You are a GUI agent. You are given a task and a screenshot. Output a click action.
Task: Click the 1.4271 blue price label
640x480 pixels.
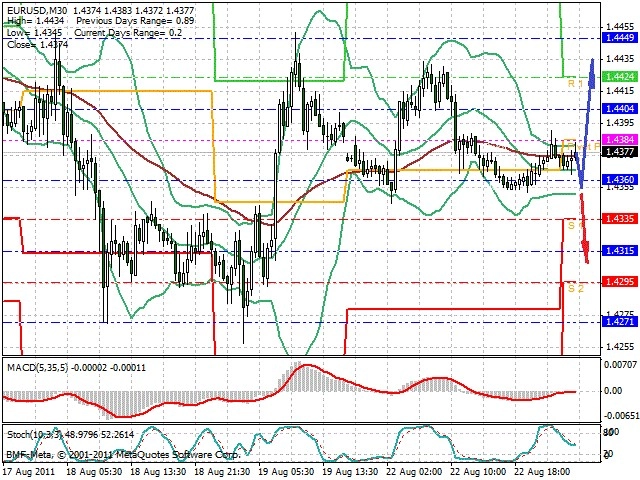pyautogui.click(x=620, y=322)
